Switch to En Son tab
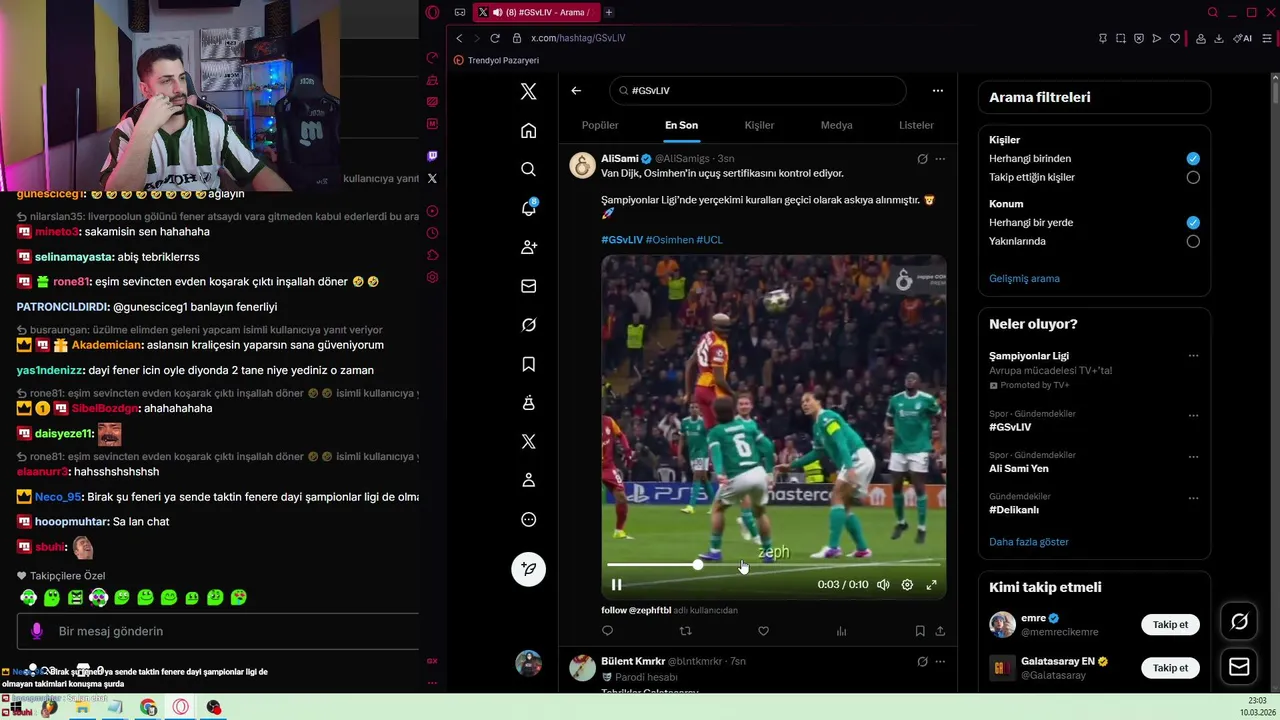This screenshot has height=720, width=1280. point(682,125)
